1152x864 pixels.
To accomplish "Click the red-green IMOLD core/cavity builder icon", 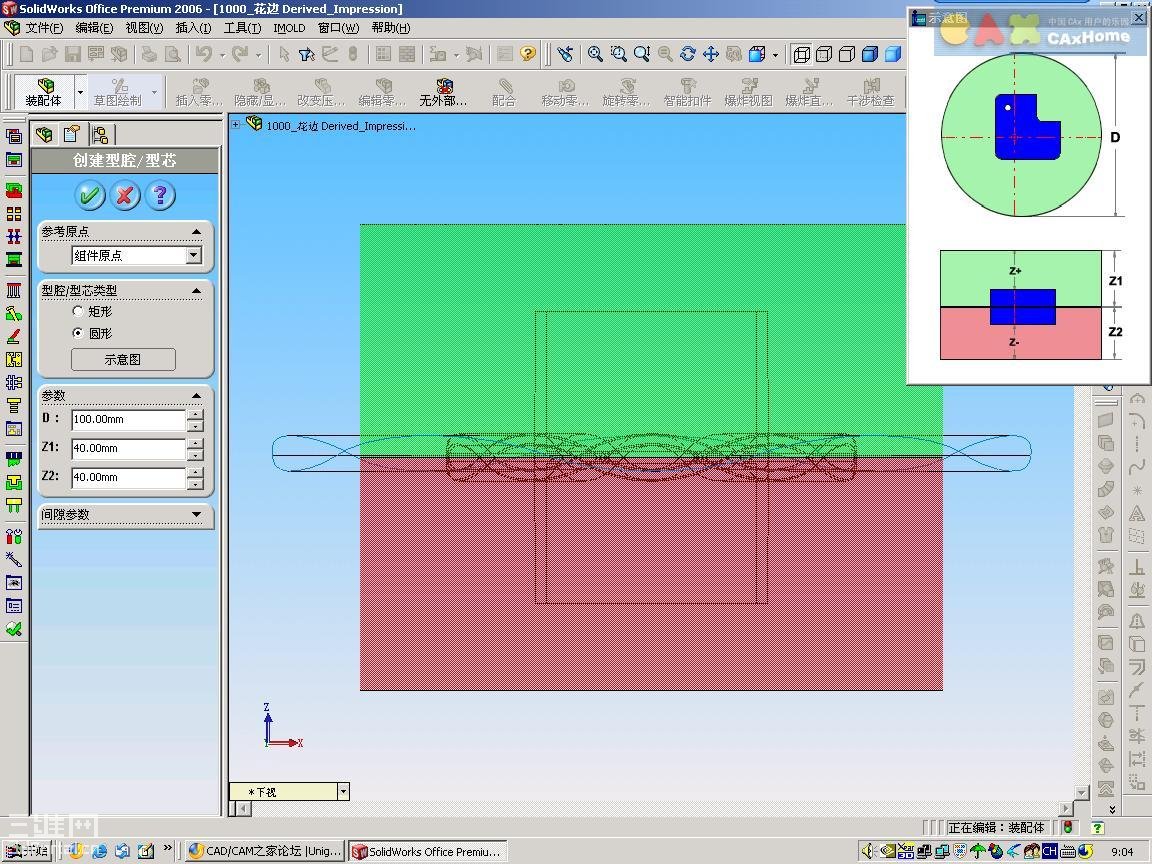I will [13, 190].
